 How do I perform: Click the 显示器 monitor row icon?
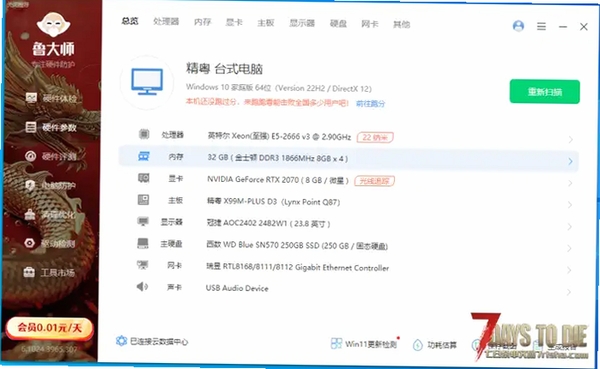(x=143, y=221)
